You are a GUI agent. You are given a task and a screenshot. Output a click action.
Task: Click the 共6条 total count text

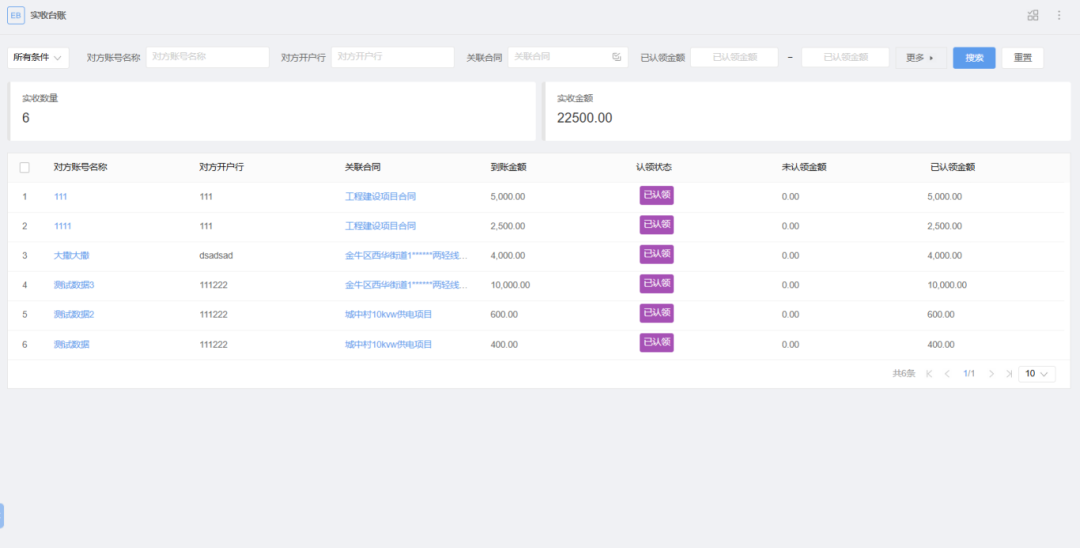[904, 374]
